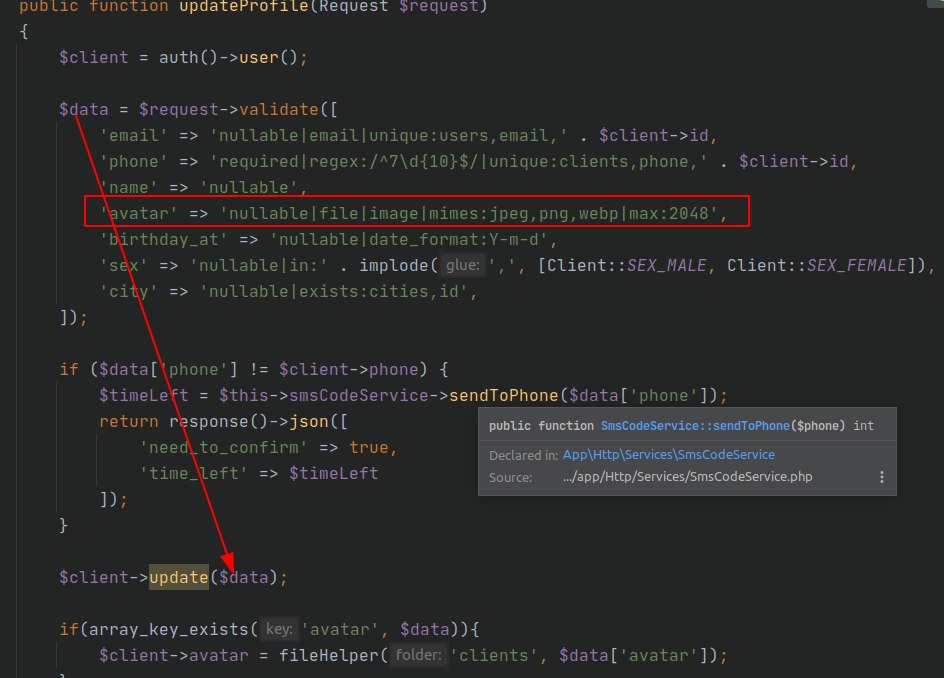The height and width of the screenshot is (678, 944).
Task: Click the validate method call
Action: click(x=279, y=110)
